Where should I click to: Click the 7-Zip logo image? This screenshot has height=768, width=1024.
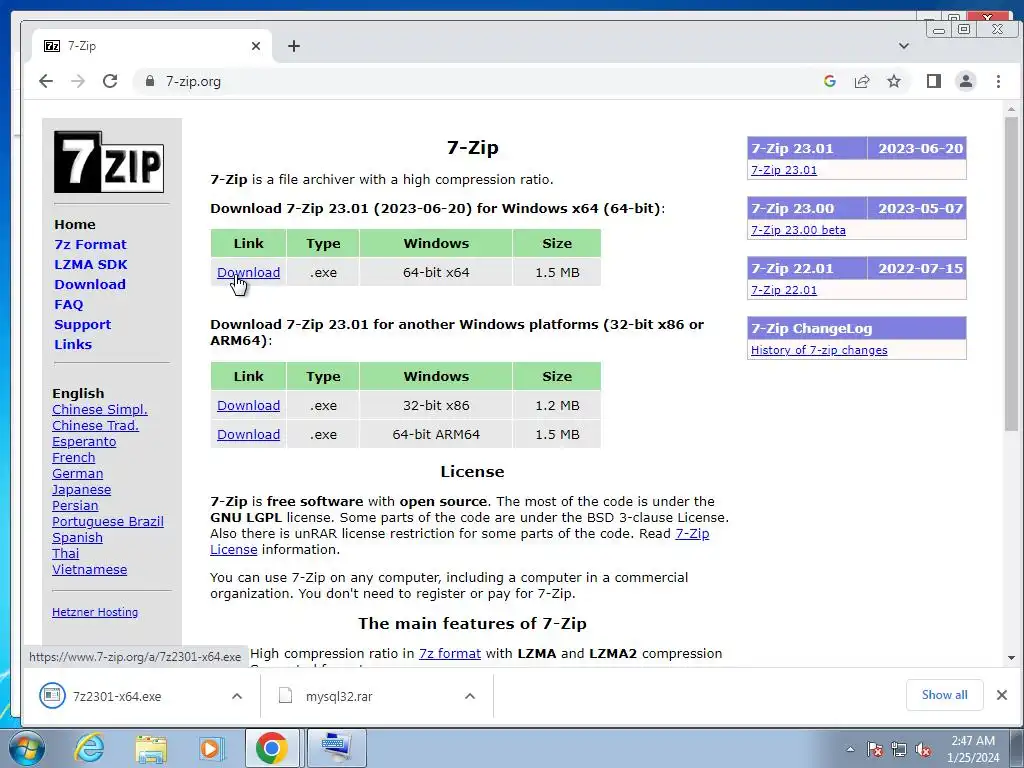point(108,162)
